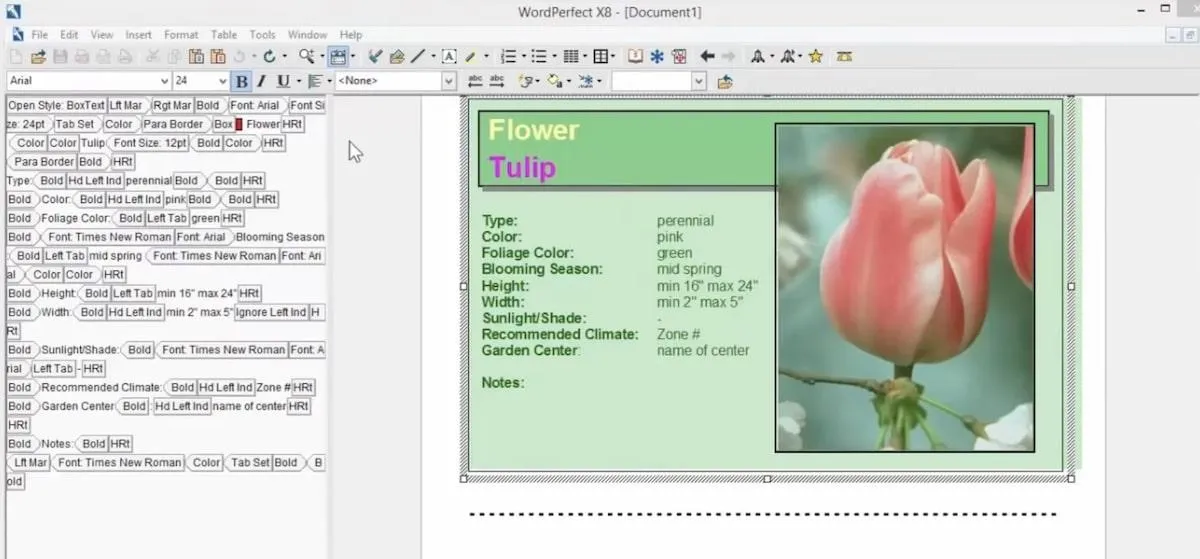Click the magnifier Zoom icon

[306, 57]
